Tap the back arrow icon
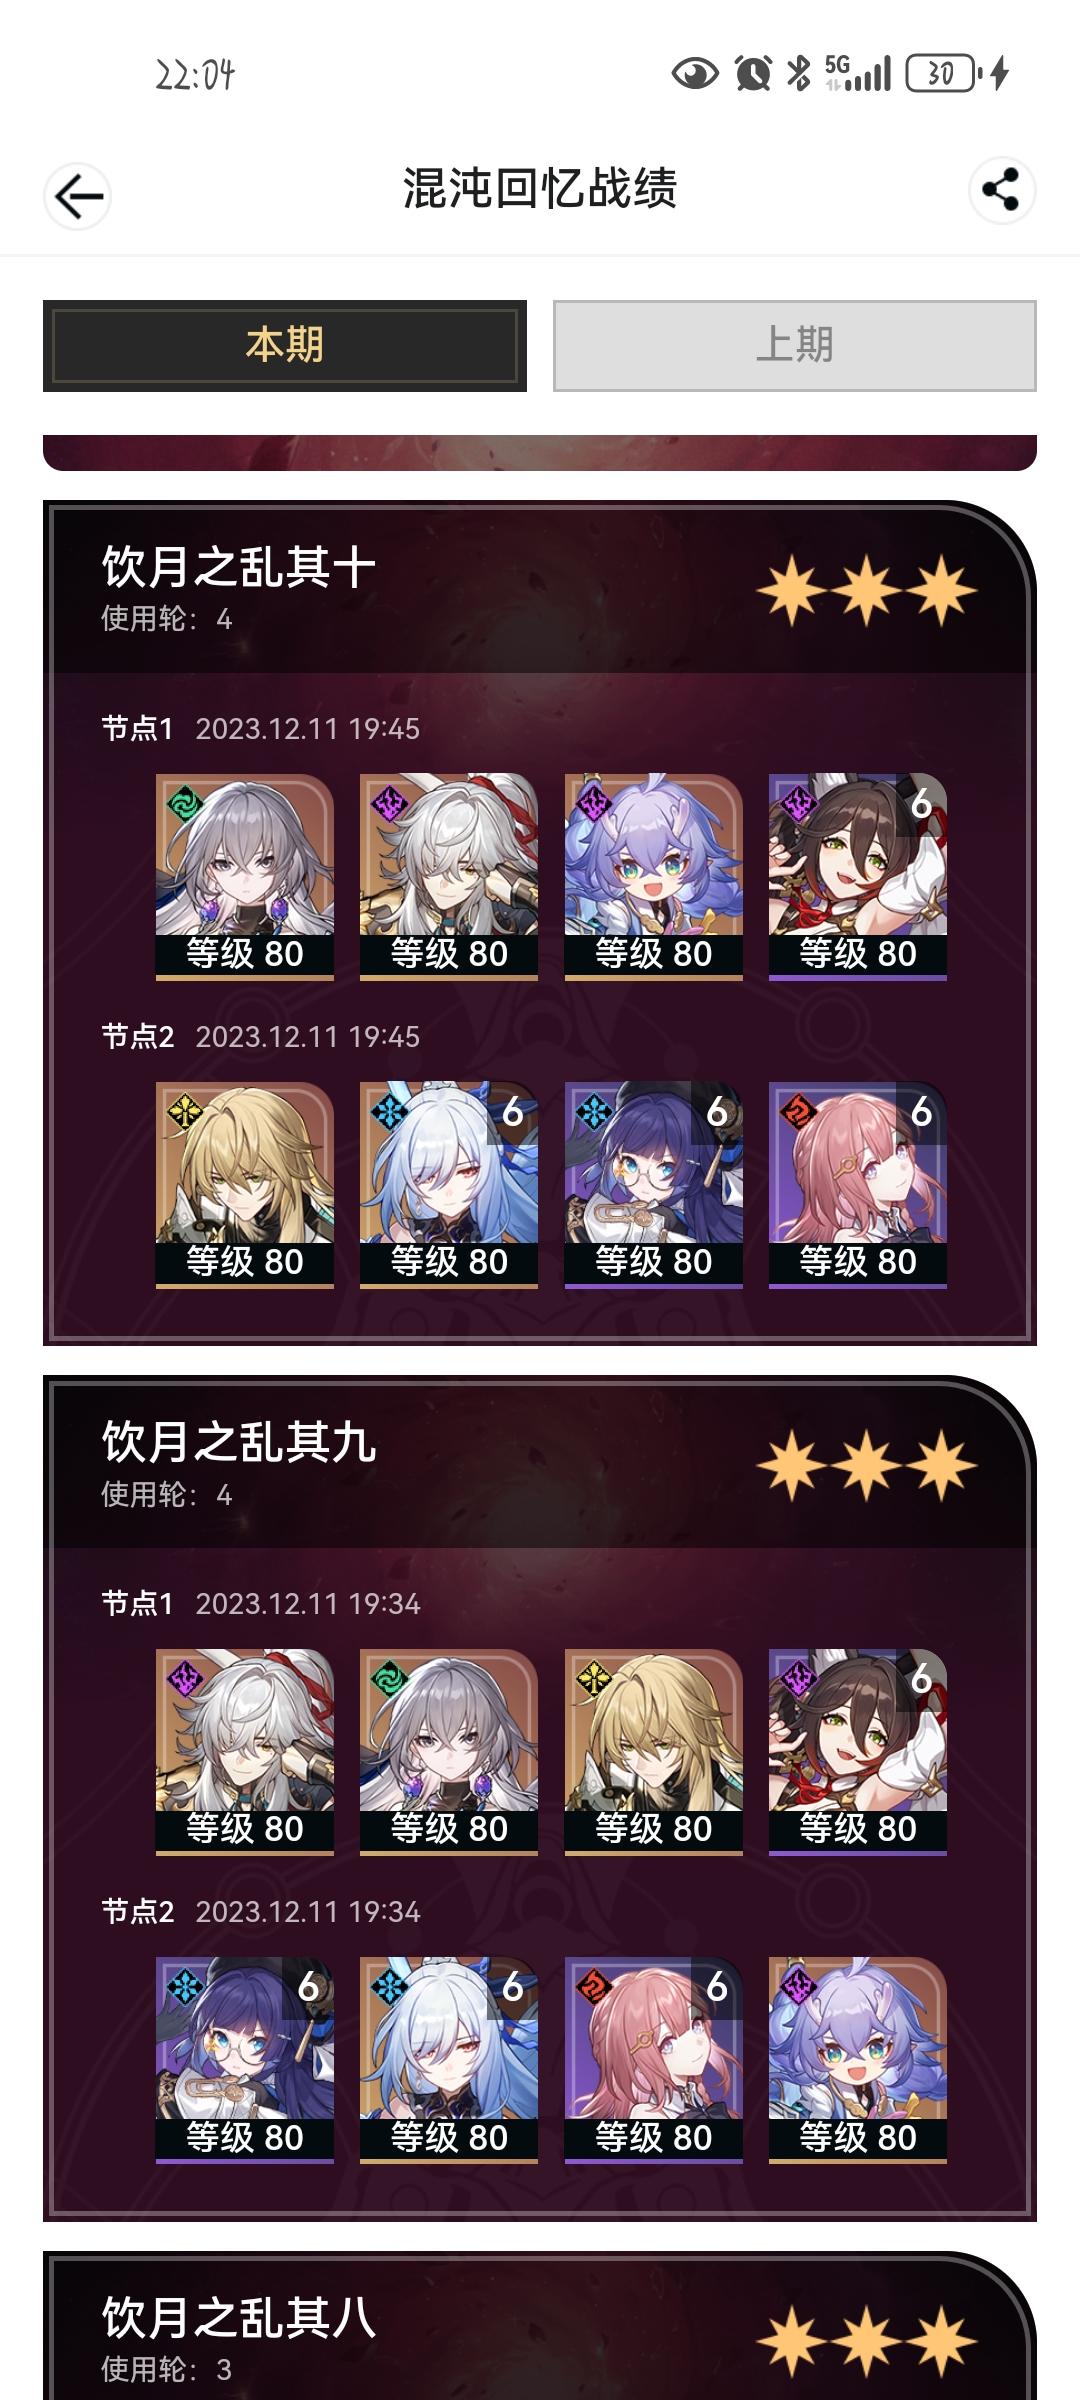Viewport: 1080px width, 2400px height. pos(78,196)
